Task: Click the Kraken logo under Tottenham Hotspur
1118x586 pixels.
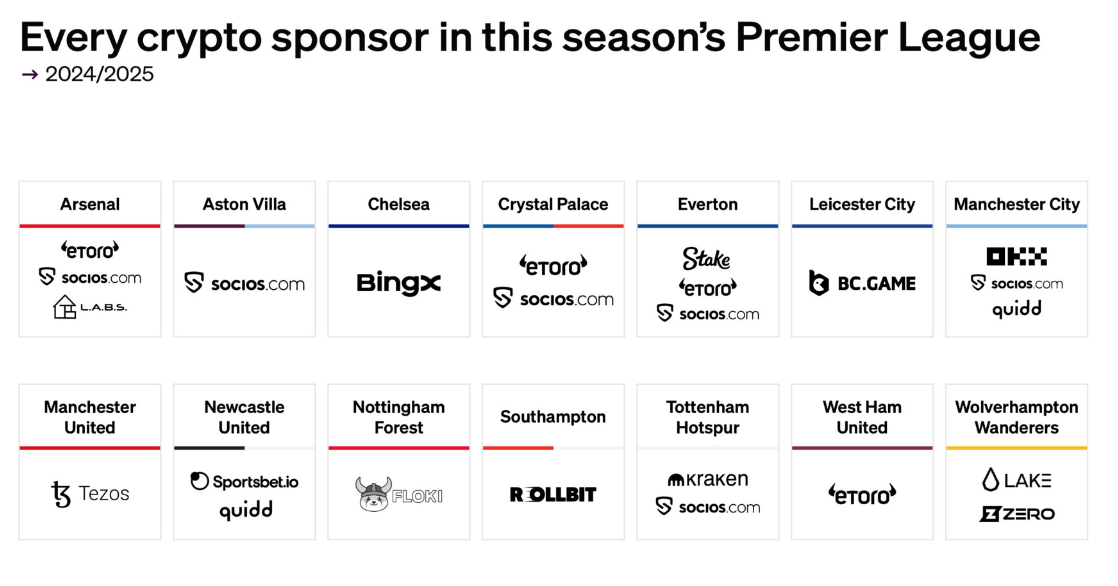Action: point(707,479)
